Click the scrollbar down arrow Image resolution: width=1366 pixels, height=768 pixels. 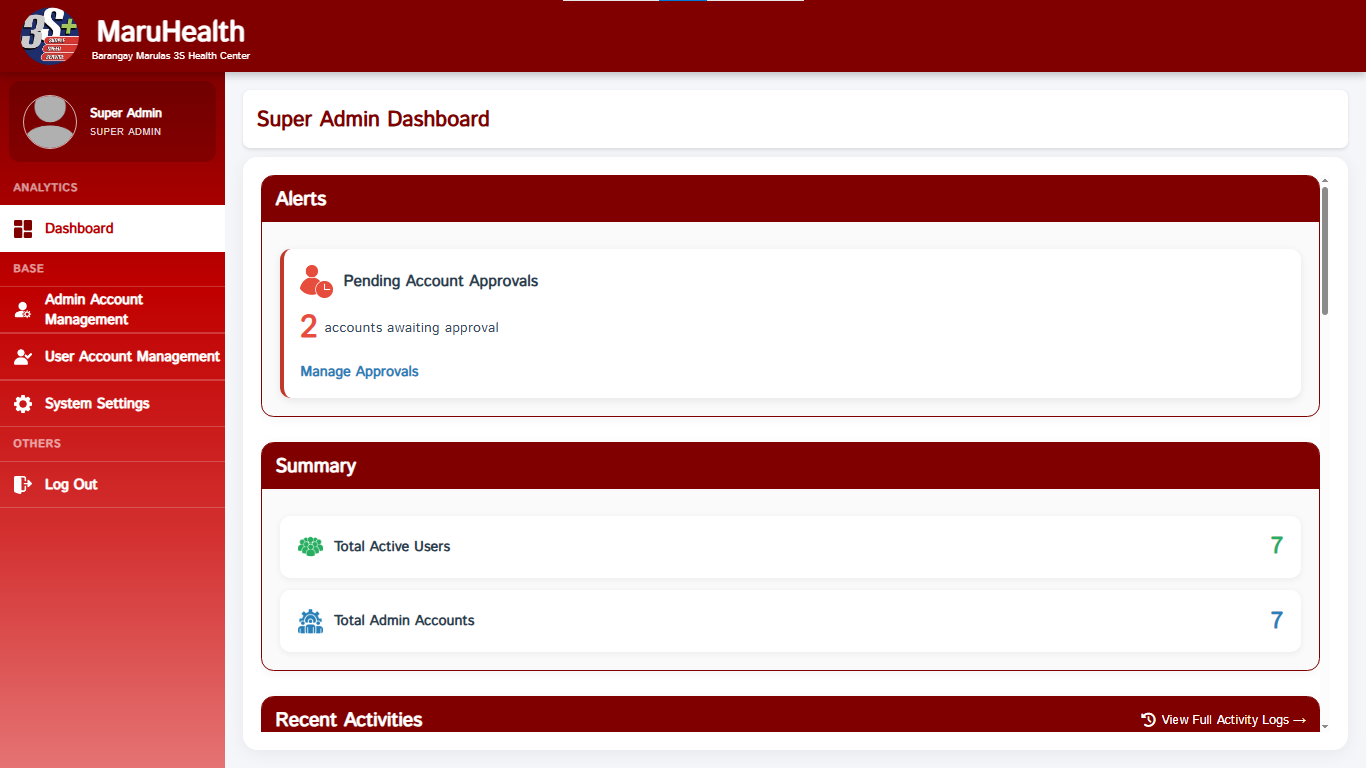point(1325,726)
